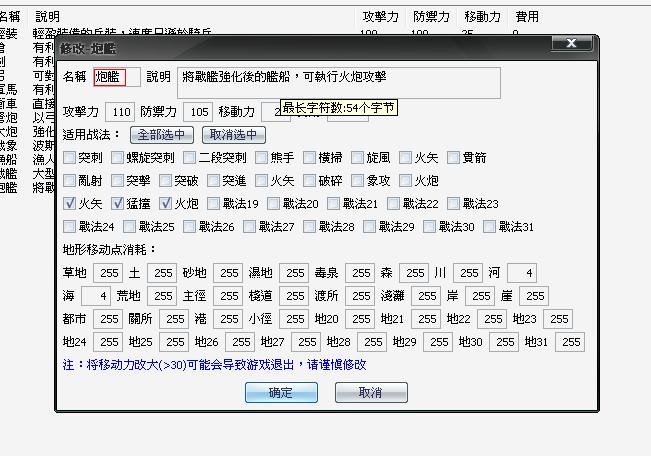Click the 地24 movement cost field
The width and height of the screenshot is (651, 456).
[108, 342]
